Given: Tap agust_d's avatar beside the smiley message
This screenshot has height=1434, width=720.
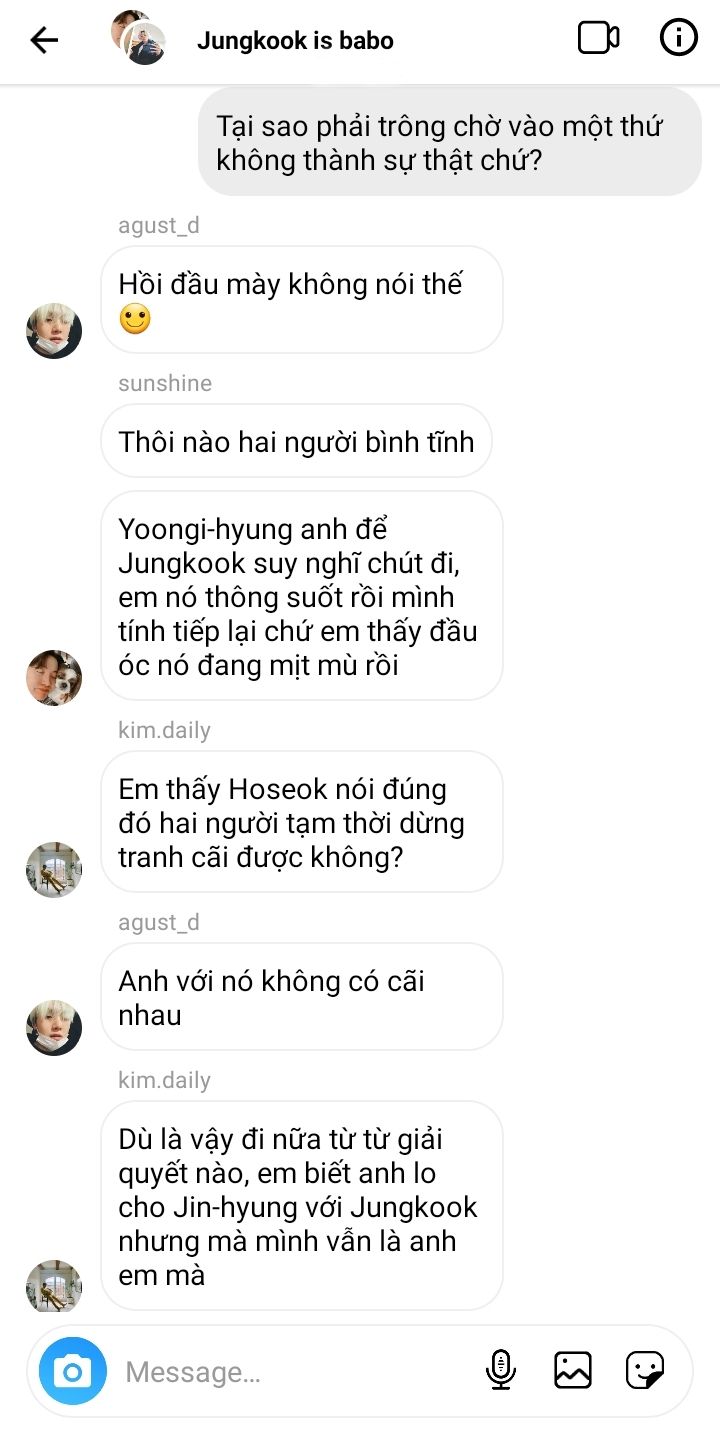Looking at the screenshot, I should click(x=54, y=331).
